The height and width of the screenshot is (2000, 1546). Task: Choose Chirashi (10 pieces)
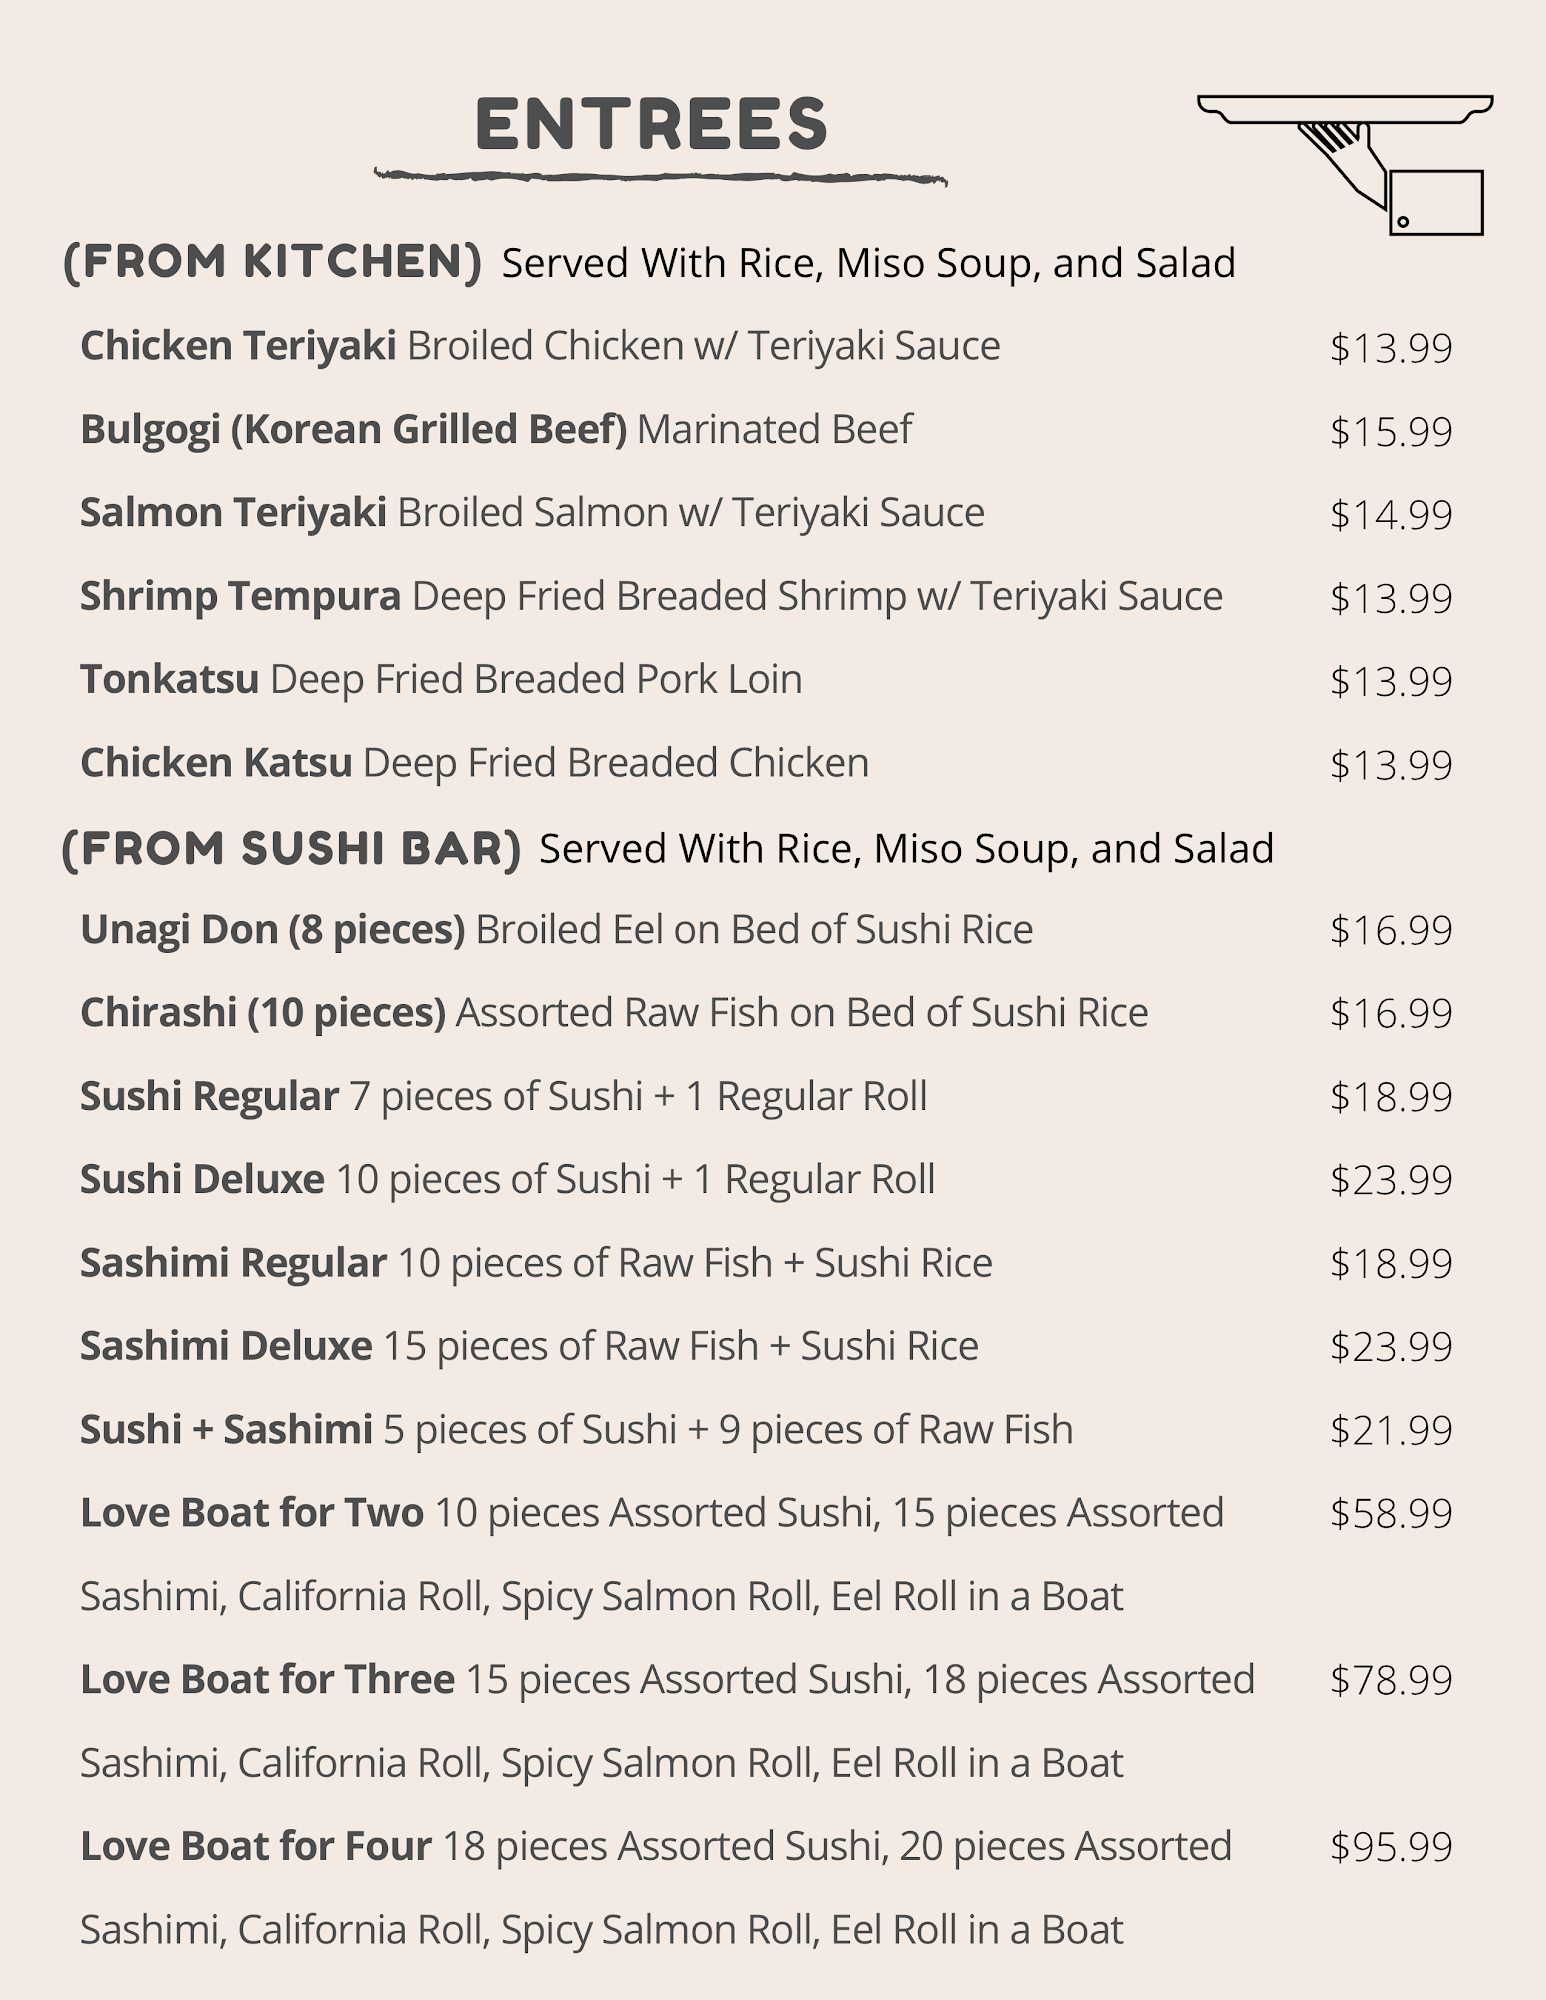(x=262, y=1013)
